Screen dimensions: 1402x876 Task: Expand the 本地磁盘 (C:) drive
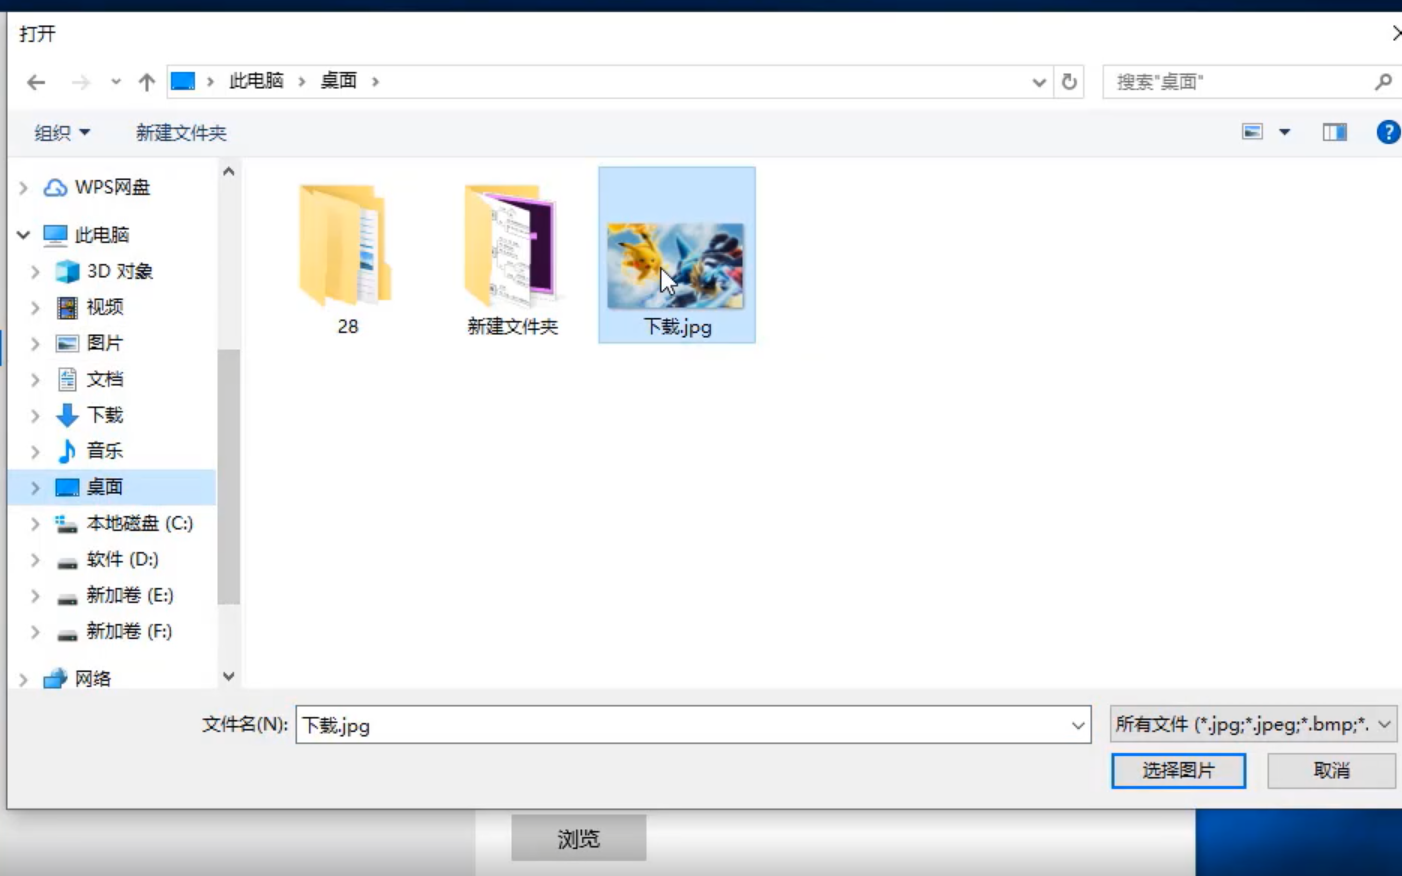pos(33,523)
